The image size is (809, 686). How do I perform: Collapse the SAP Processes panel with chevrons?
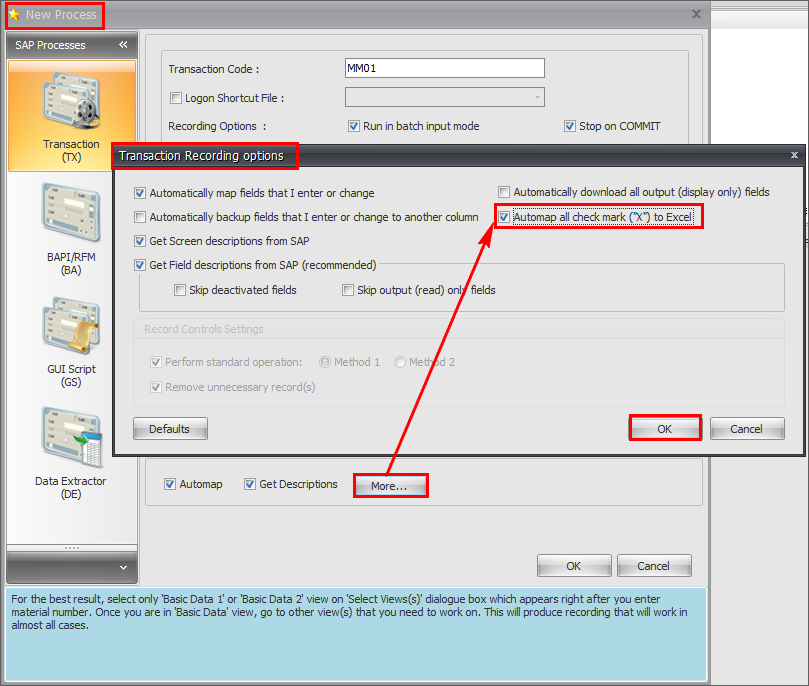point(123,45)
